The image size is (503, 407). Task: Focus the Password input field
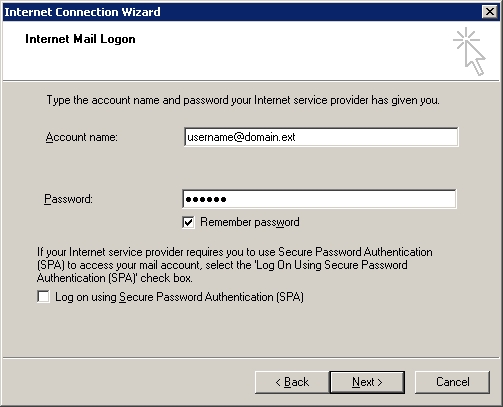click(x=319, y=199)
